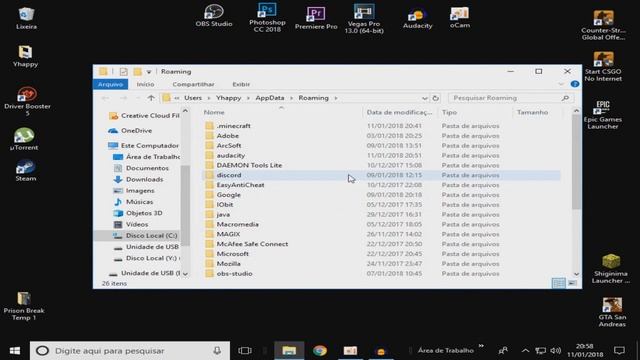Open Prison Break Temp 1 folder icon
This screenshot has height=360, width=640.
point(24,306)
